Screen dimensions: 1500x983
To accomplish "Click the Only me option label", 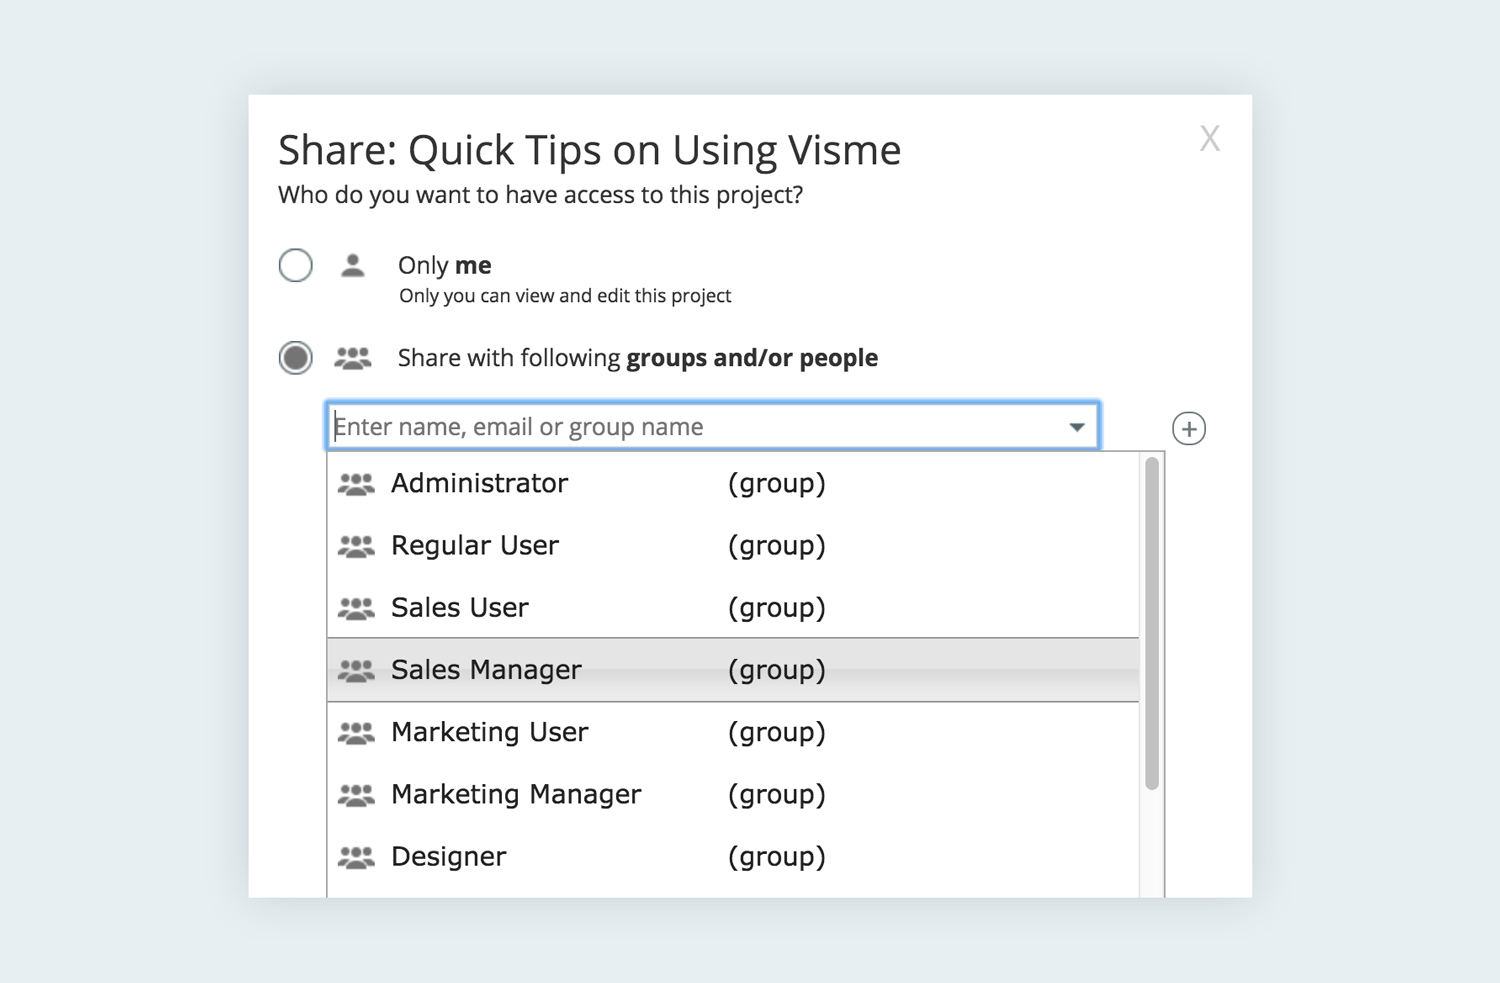I will tap(445, 266).
